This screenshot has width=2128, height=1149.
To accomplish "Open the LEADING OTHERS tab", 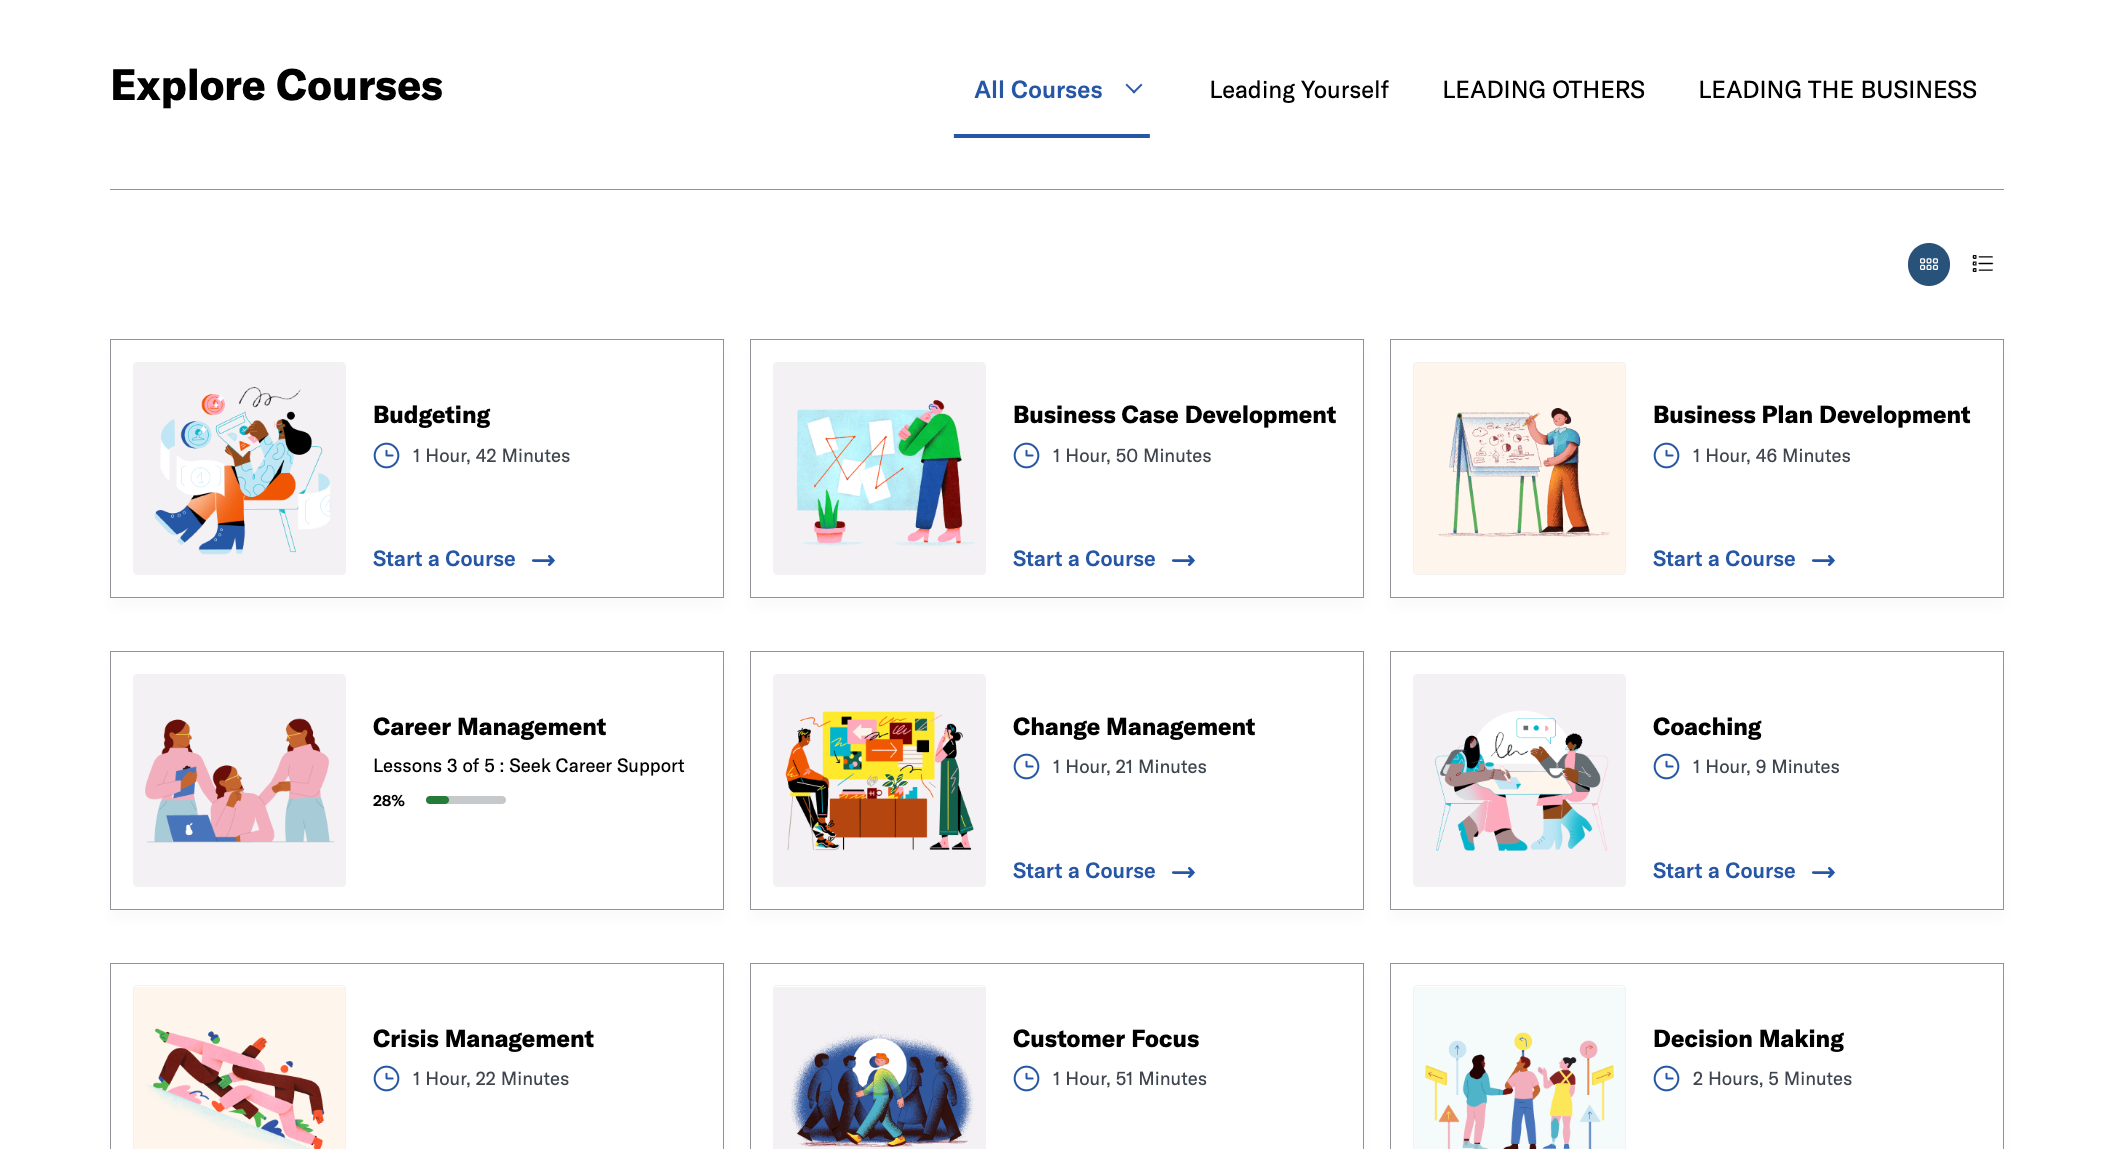I will coord(1543,90).
